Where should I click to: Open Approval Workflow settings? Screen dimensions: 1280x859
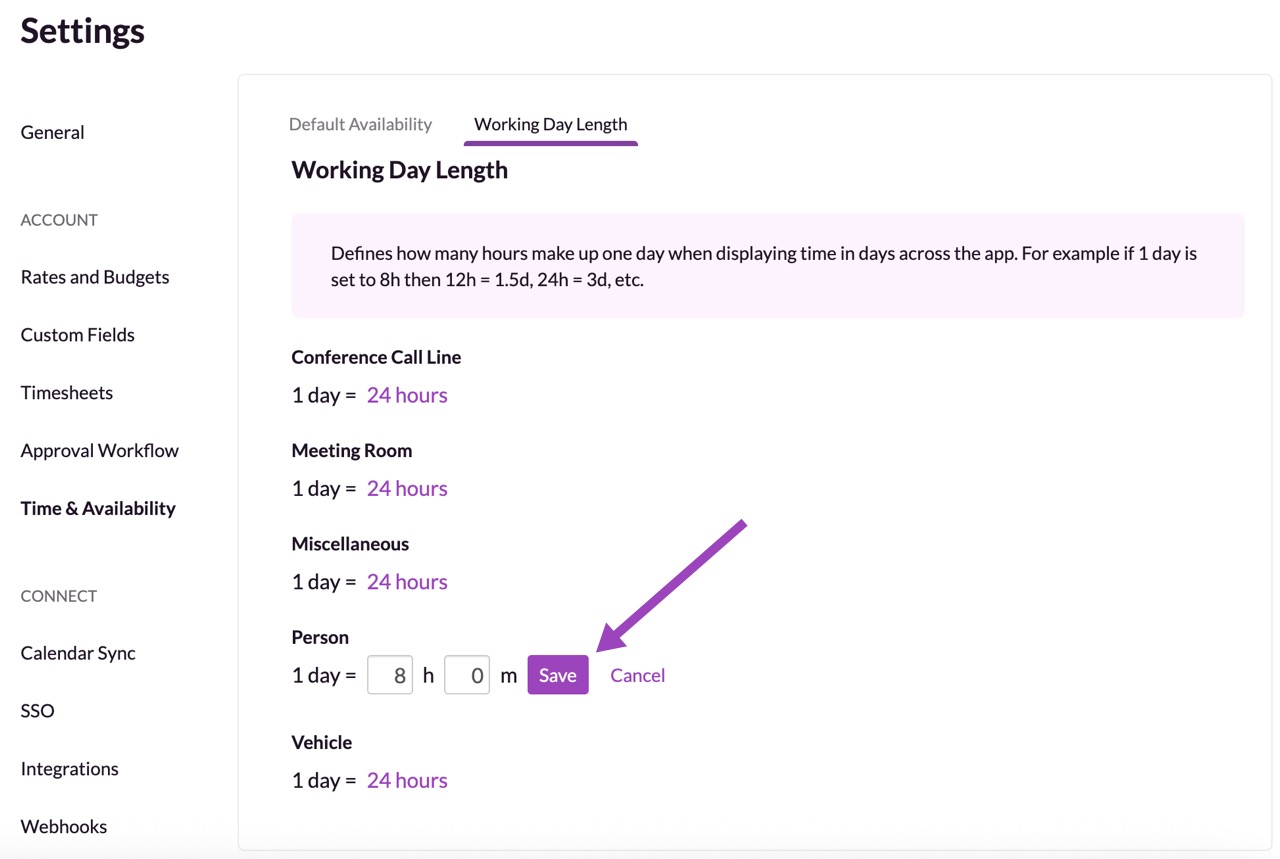99,451
